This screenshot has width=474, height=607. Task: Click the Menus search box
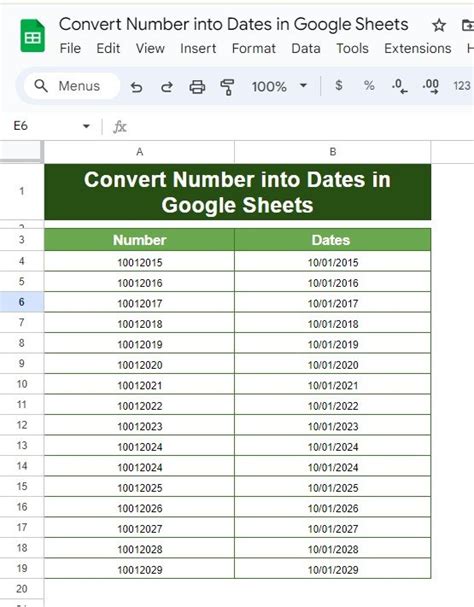coord(72,86)
